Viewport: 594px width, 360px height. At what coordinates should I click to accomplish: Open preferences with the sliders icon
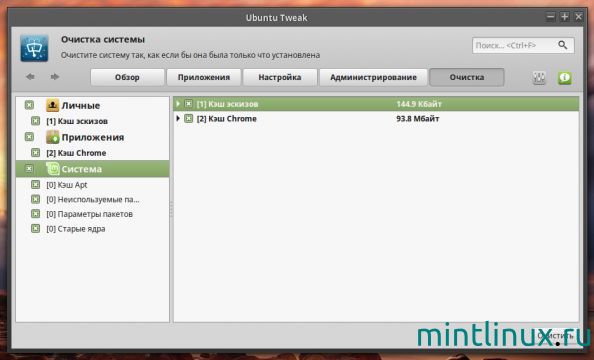click(x=539, y=78)
